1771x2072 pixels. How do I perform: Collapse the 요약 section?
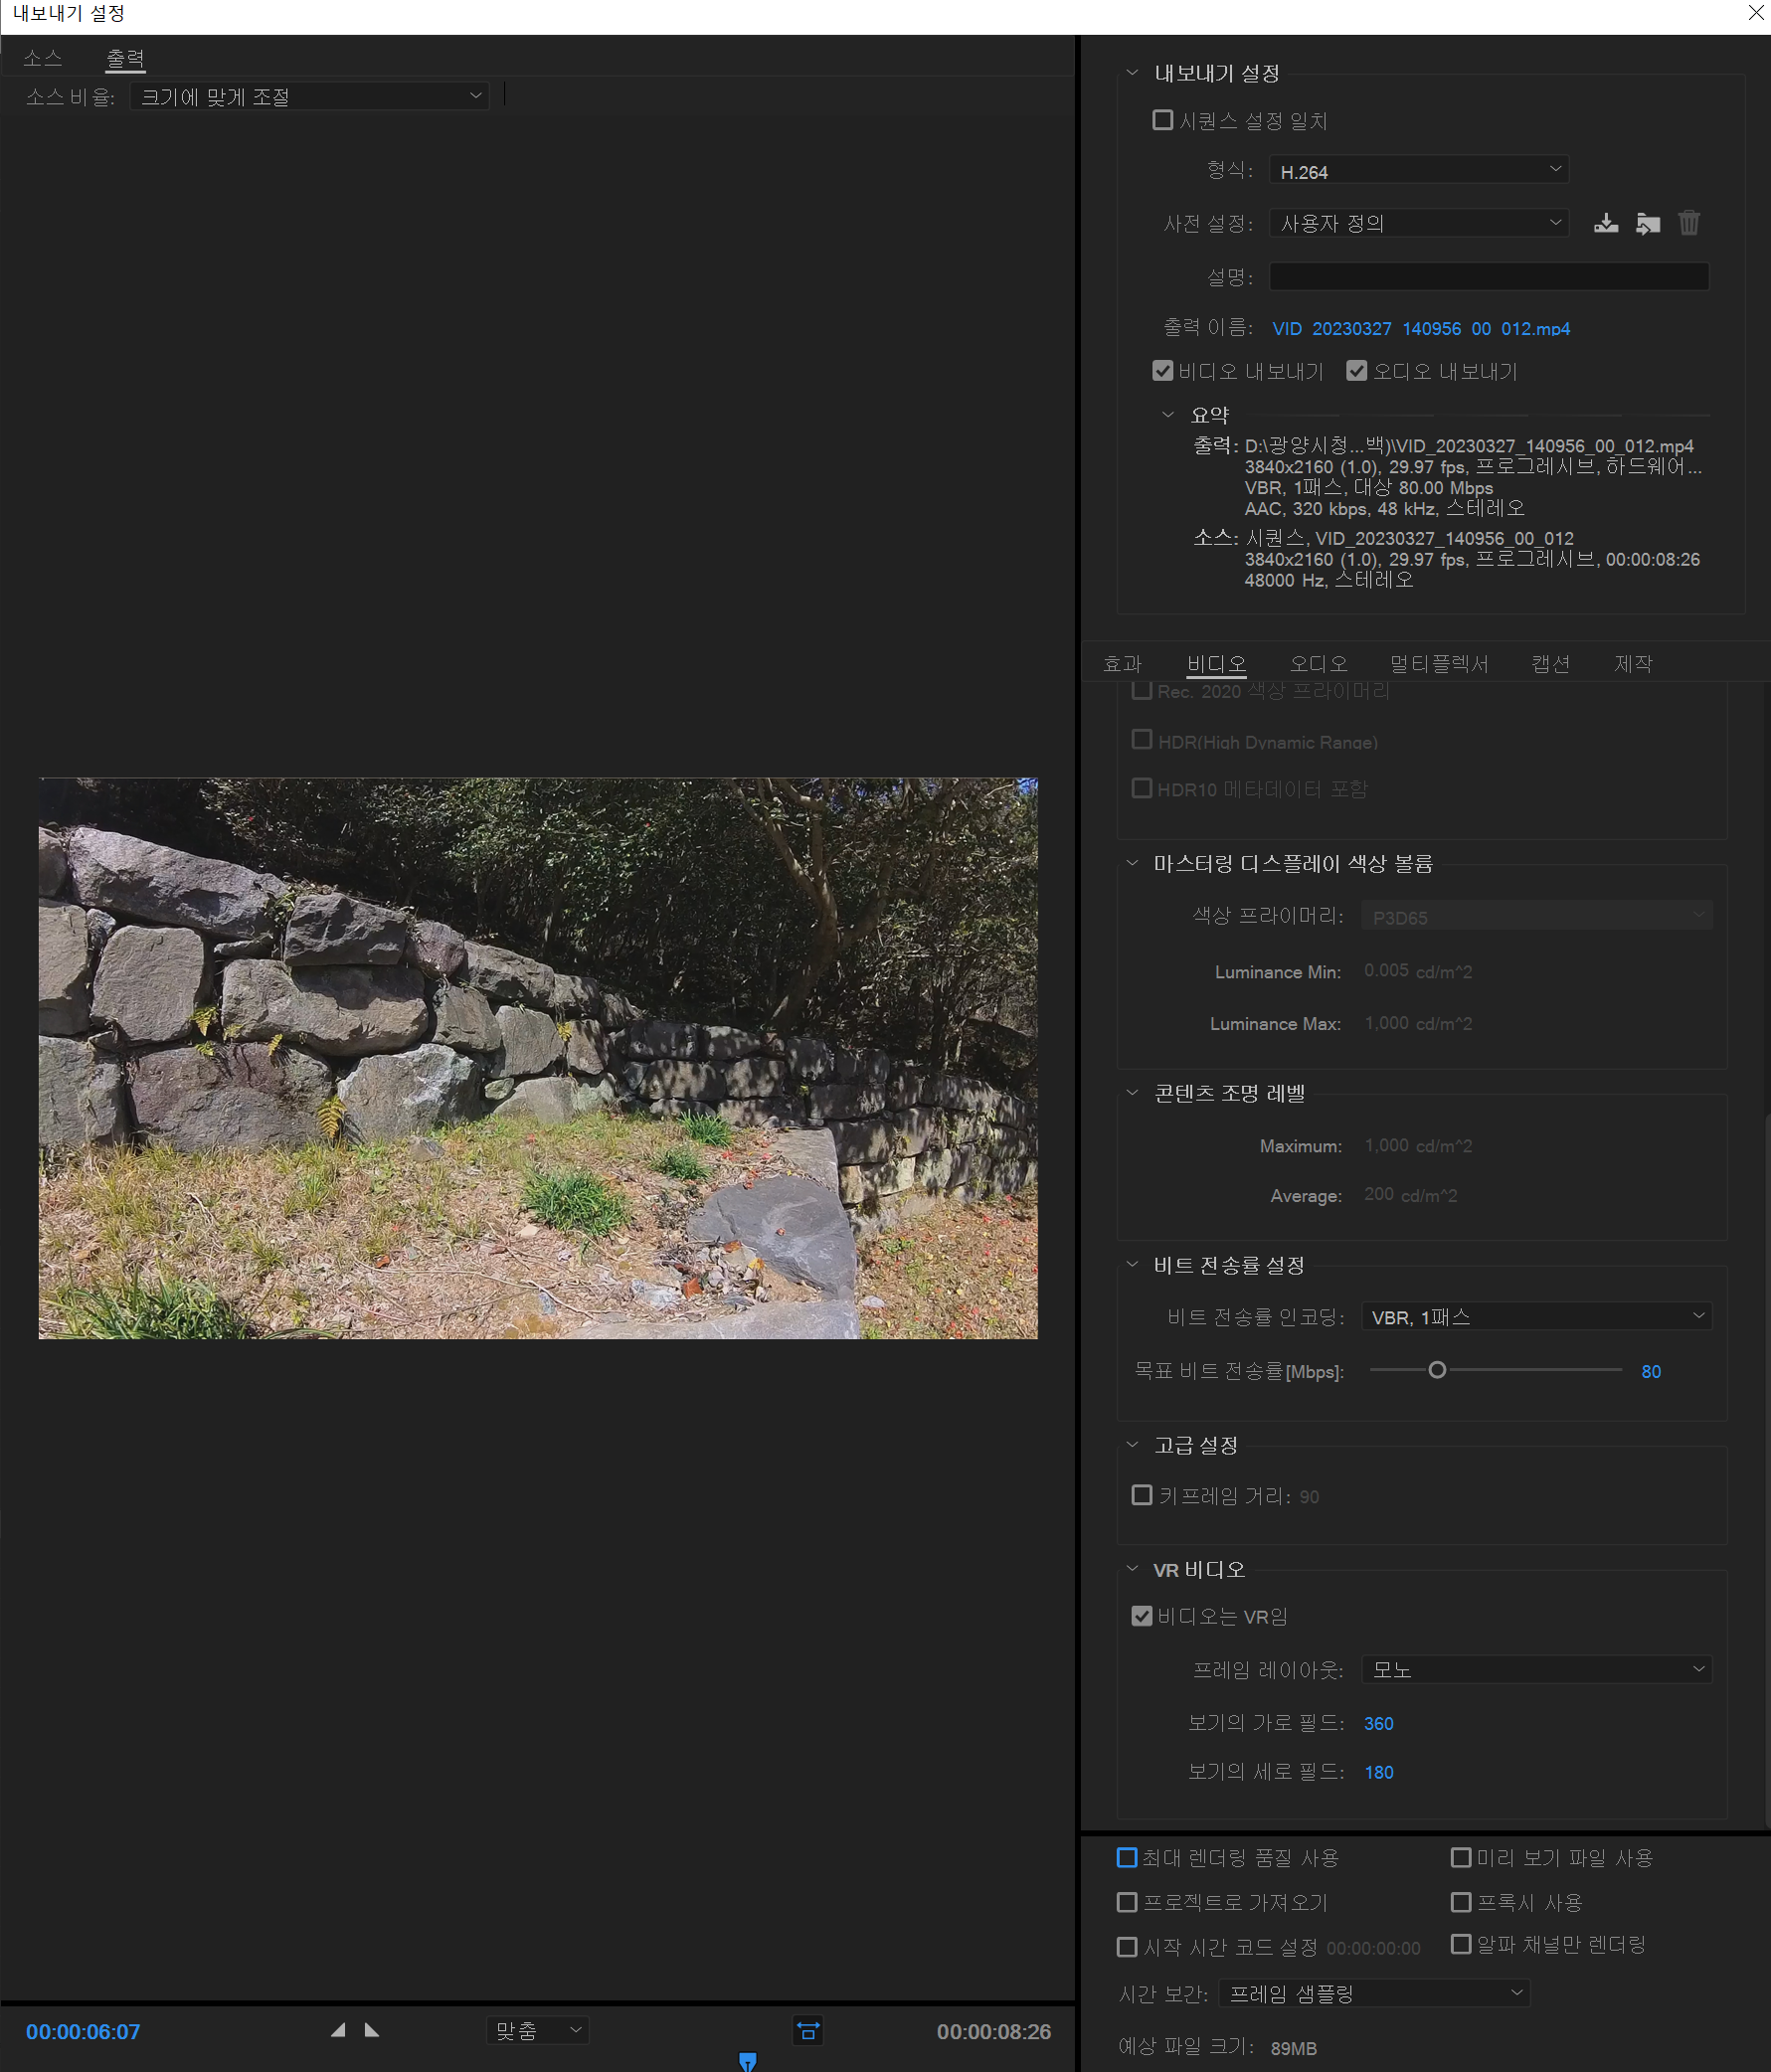pos(1168,414)
